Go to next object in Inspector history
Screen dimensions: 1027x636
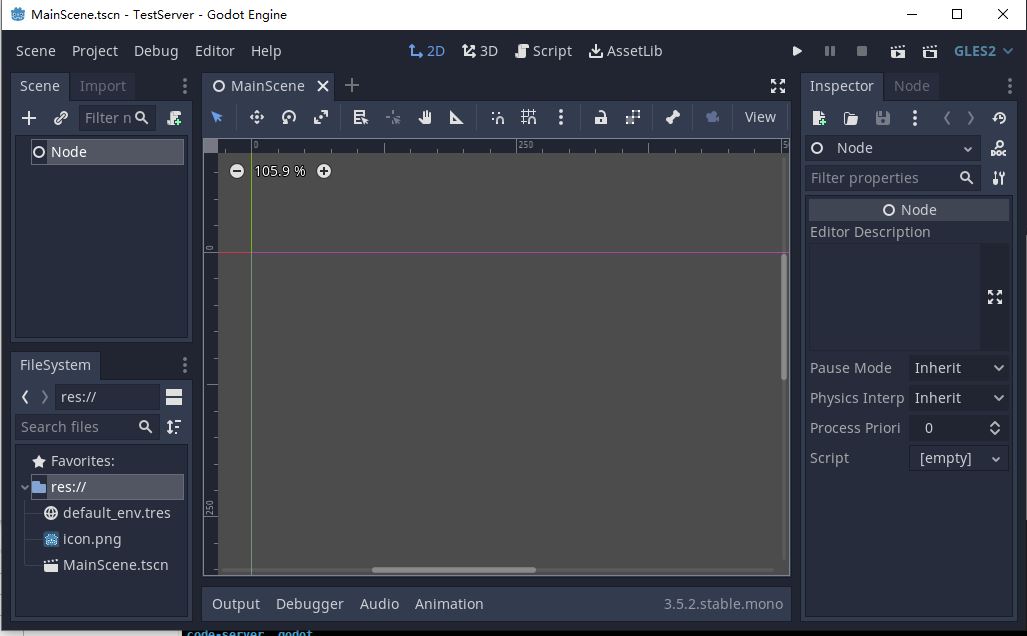tap(971, 118)
